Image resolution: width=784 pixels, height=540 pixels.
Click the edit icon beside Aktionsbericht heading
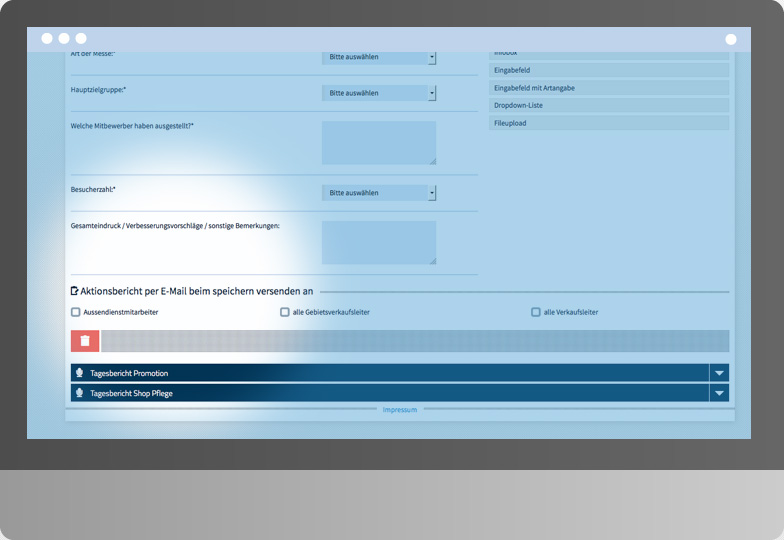click(x=74, y=291)
